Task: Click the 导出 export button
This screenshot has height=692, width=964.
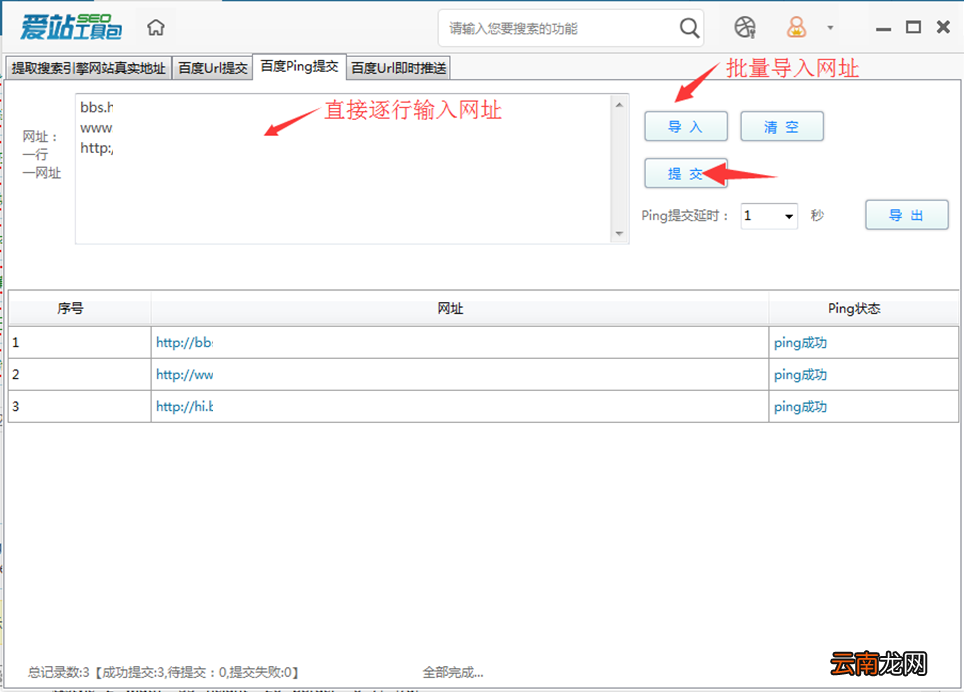Action: point(907,215)
